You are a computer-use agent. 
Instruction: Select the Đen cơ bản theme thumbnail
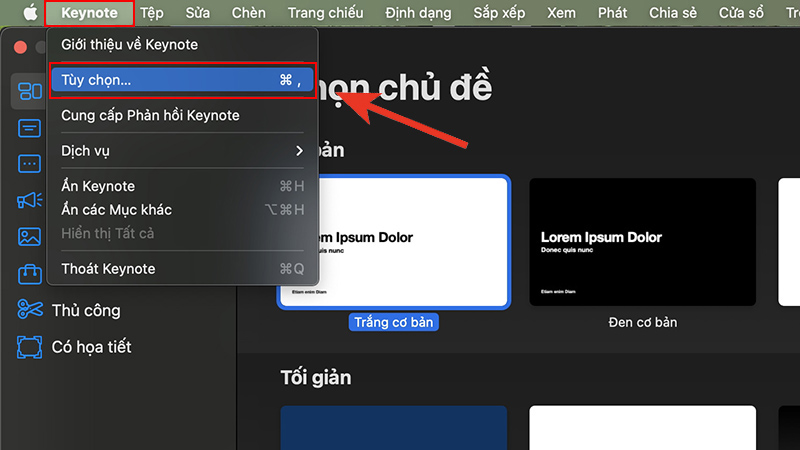click(642, 242)
